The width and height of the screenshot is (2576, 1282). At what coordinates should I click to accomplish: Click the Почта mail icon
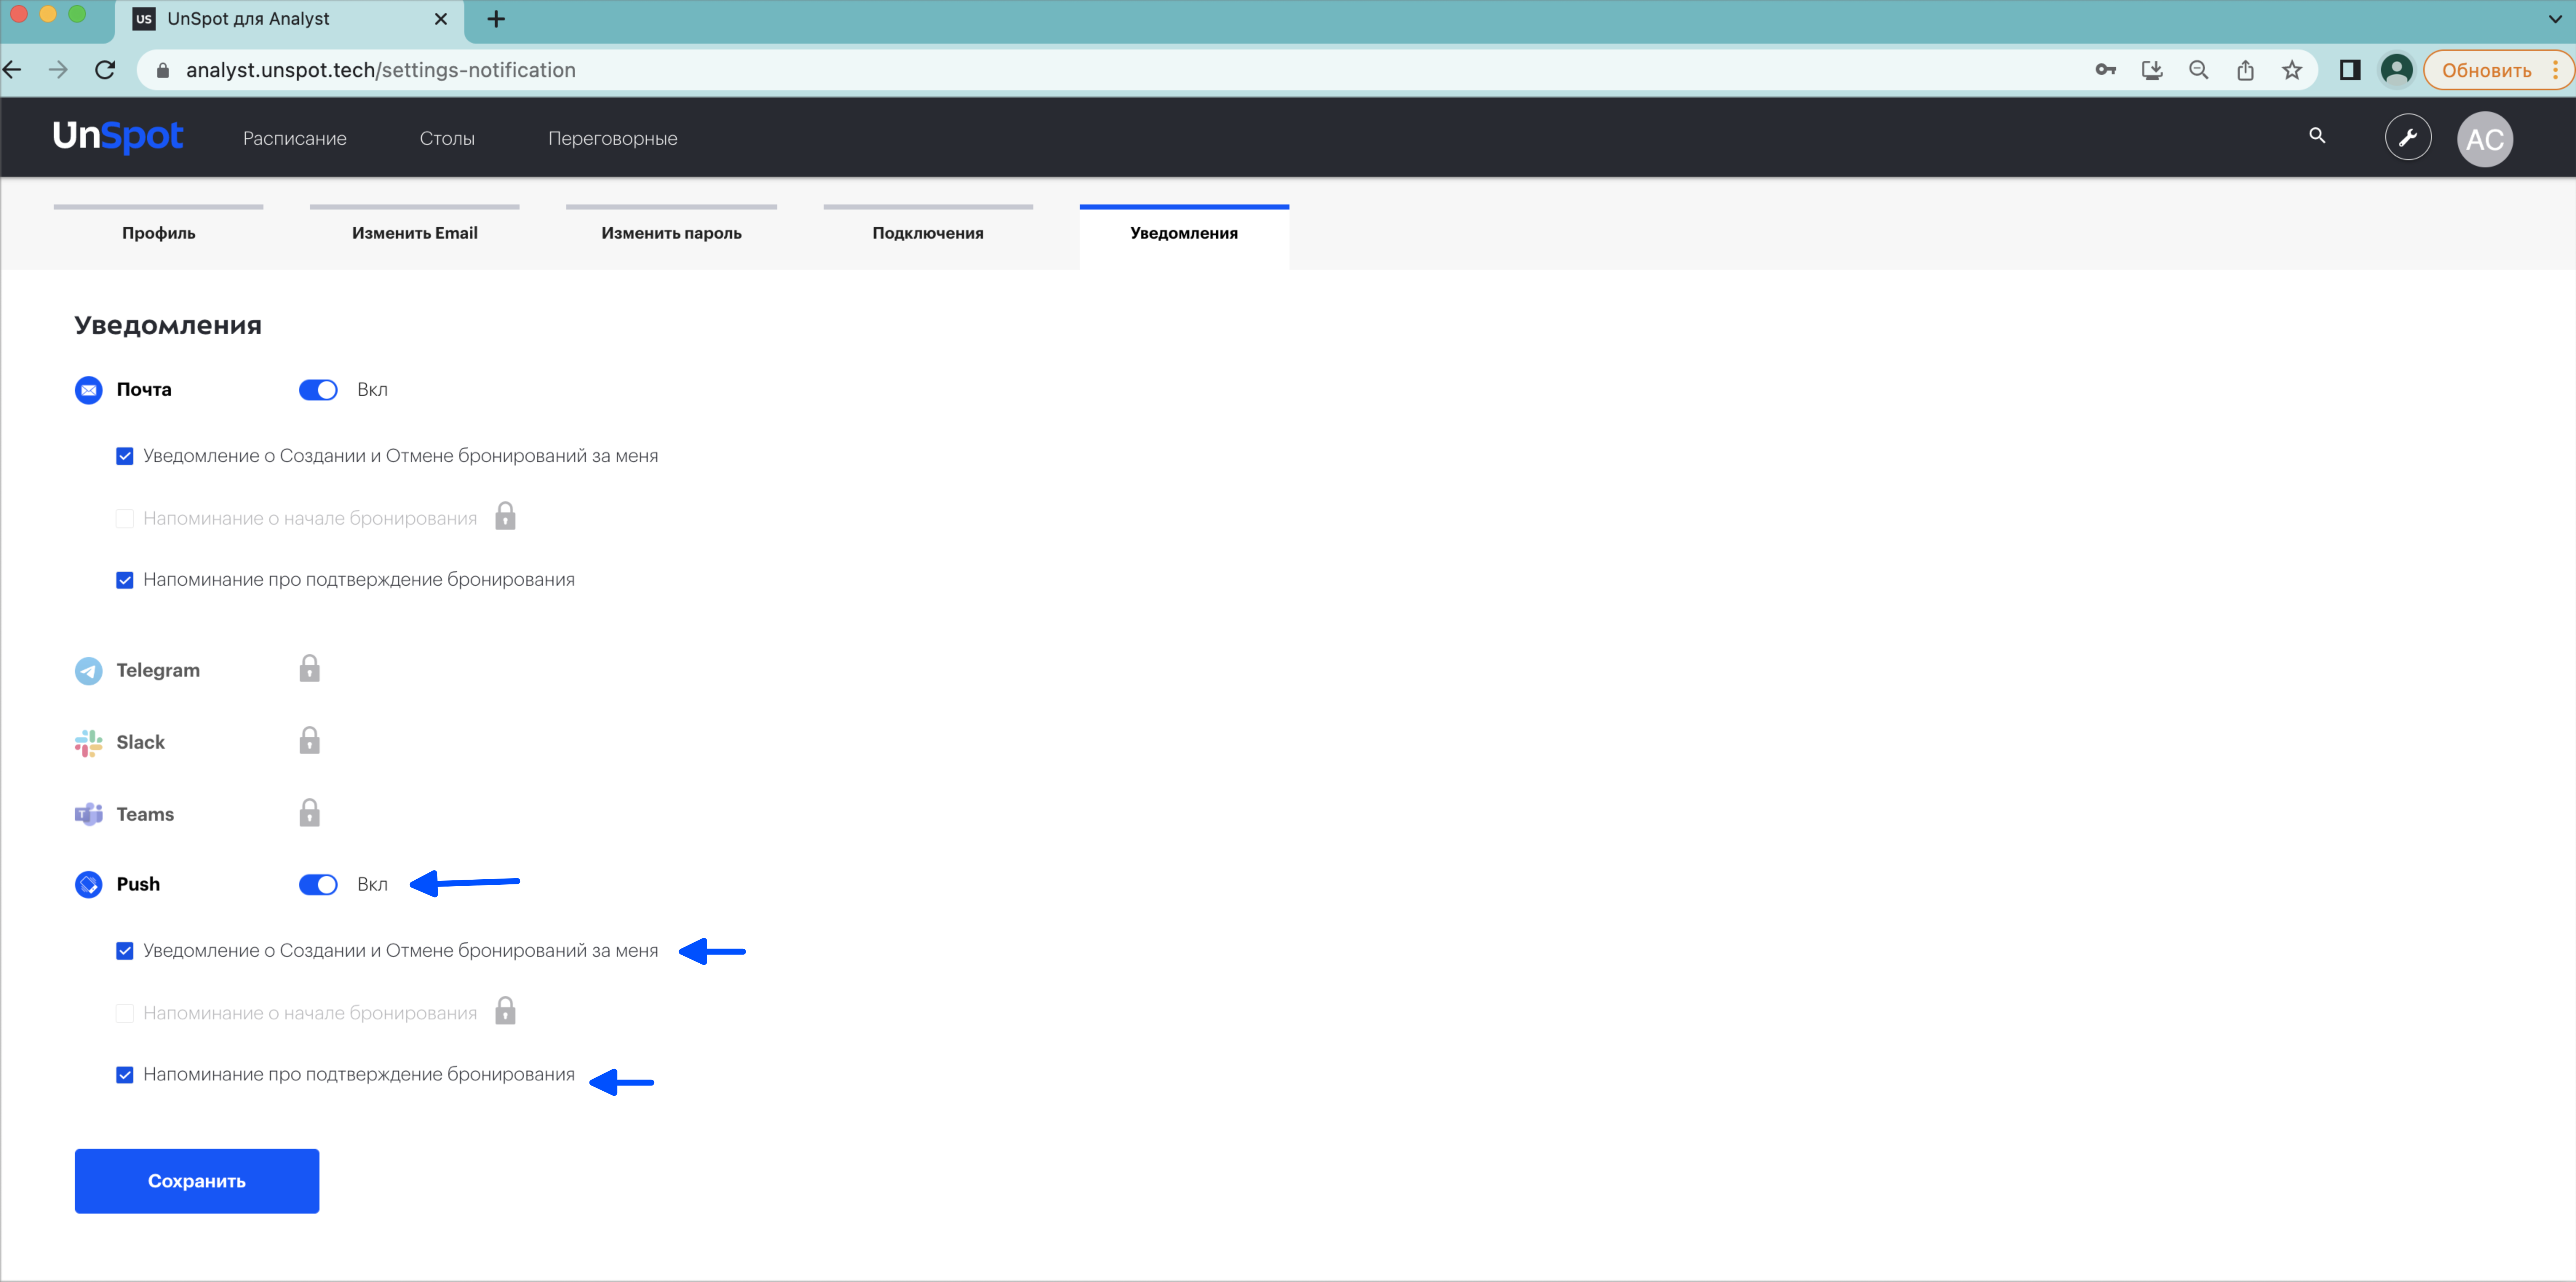pyautogui.click(x=89, y=390)
